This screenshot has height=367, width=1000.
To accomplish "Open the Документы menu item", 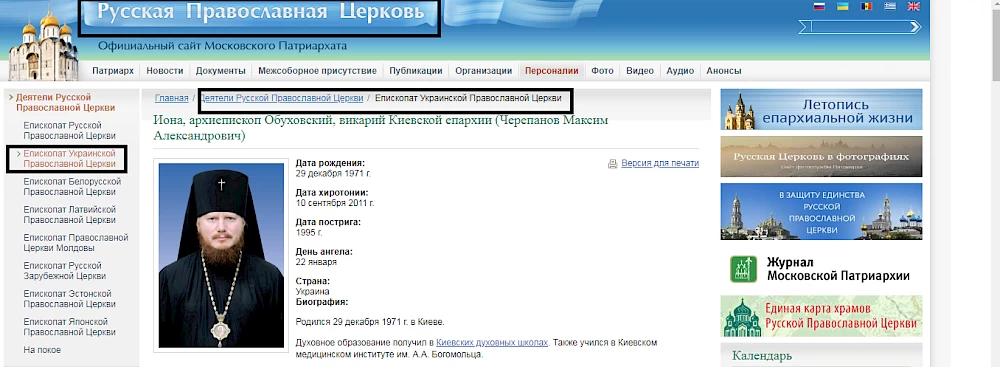I will coord(221,71).
